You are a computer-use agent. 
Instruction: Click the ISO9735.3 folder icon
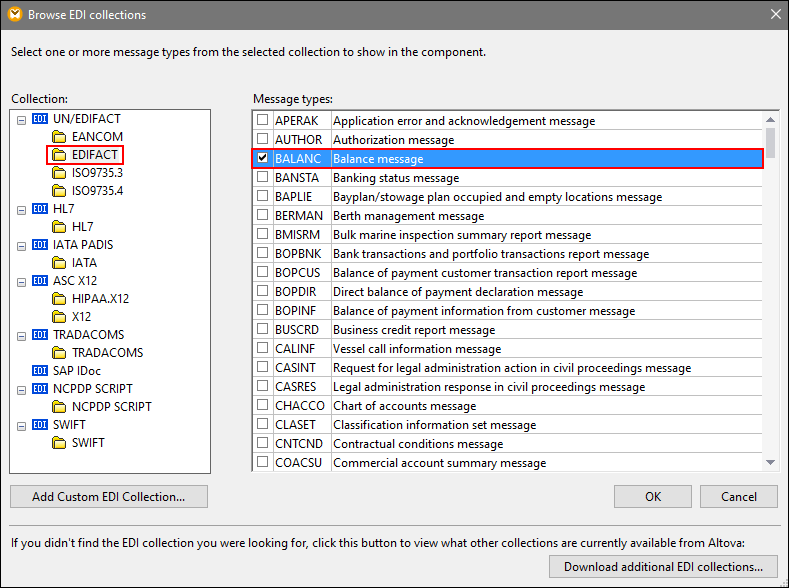(x=58, y=173)
